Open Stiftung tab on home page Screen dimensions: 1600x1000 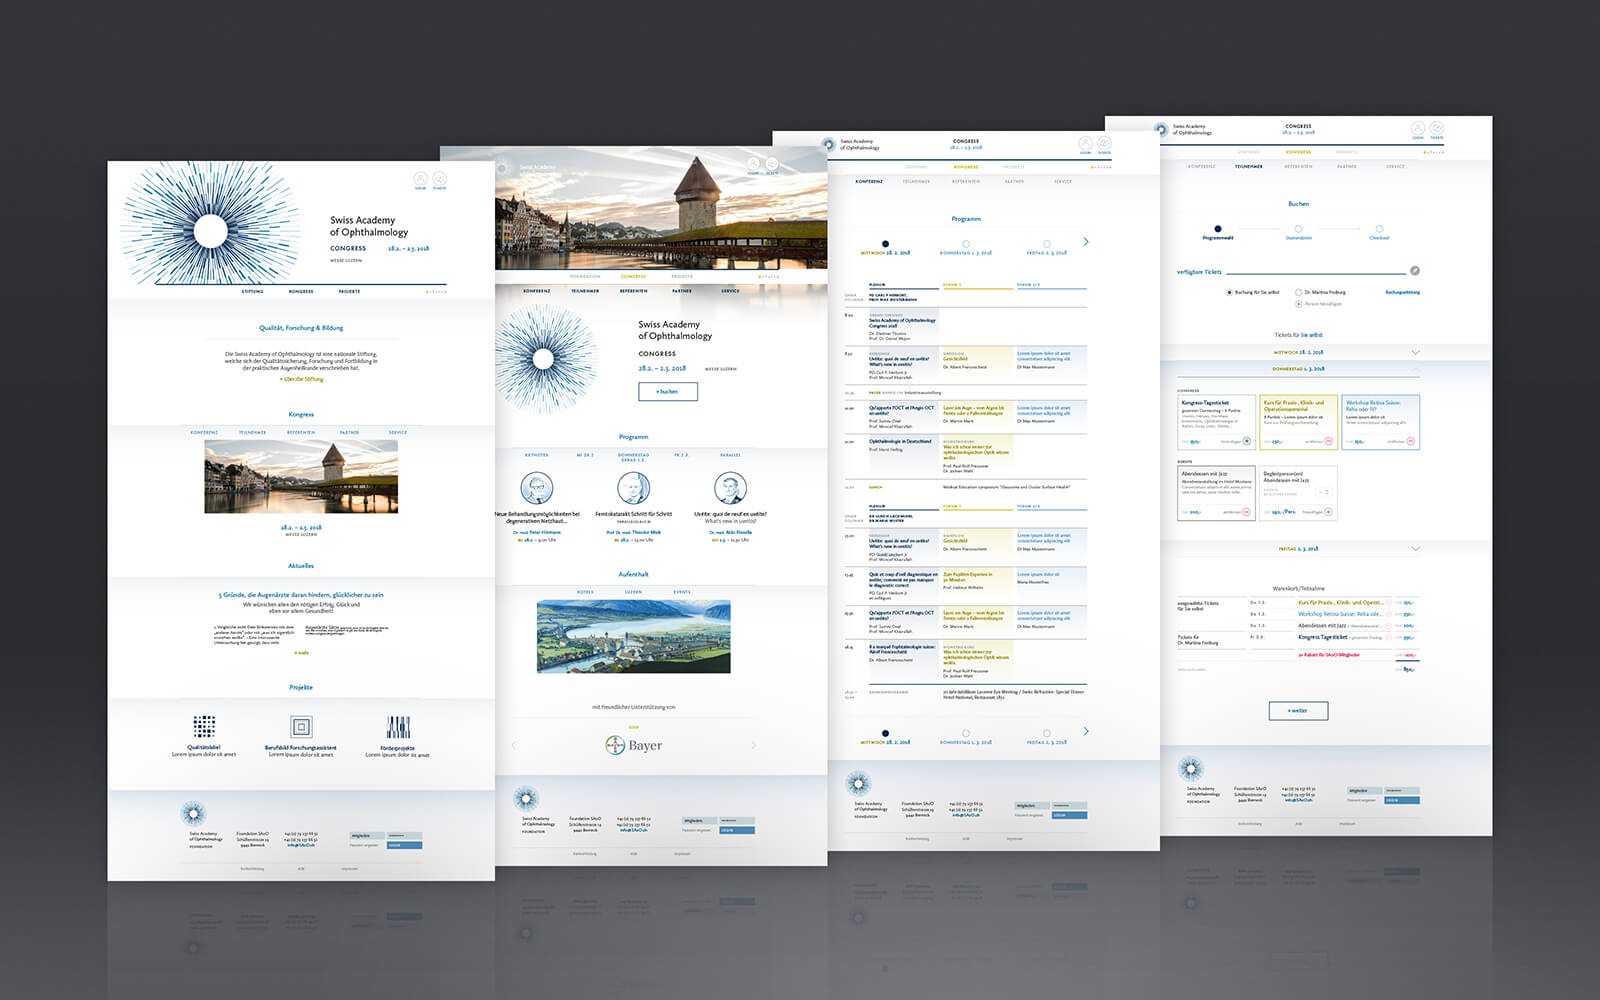(x=252, y=291)
